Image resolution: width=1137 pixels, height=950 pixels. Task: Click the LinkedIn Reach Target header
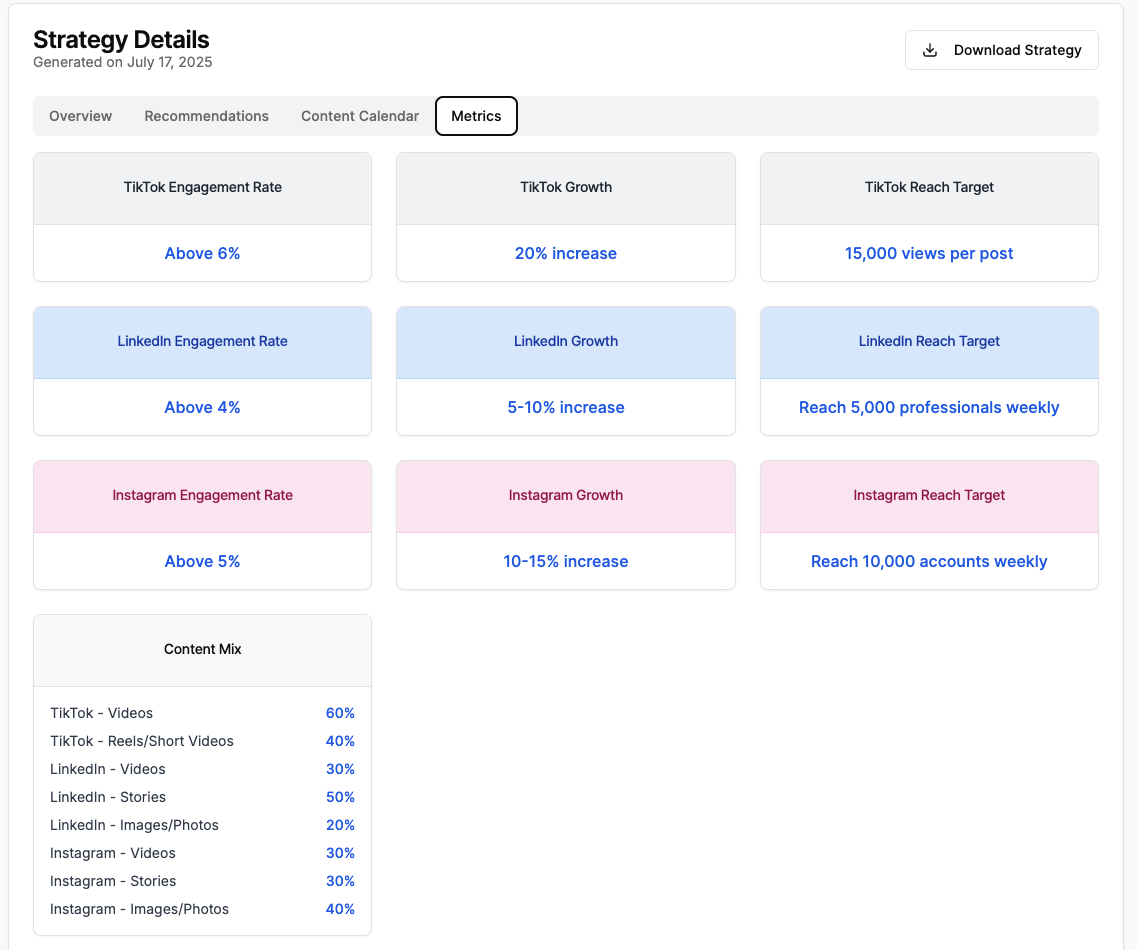(x=929, y=342)
